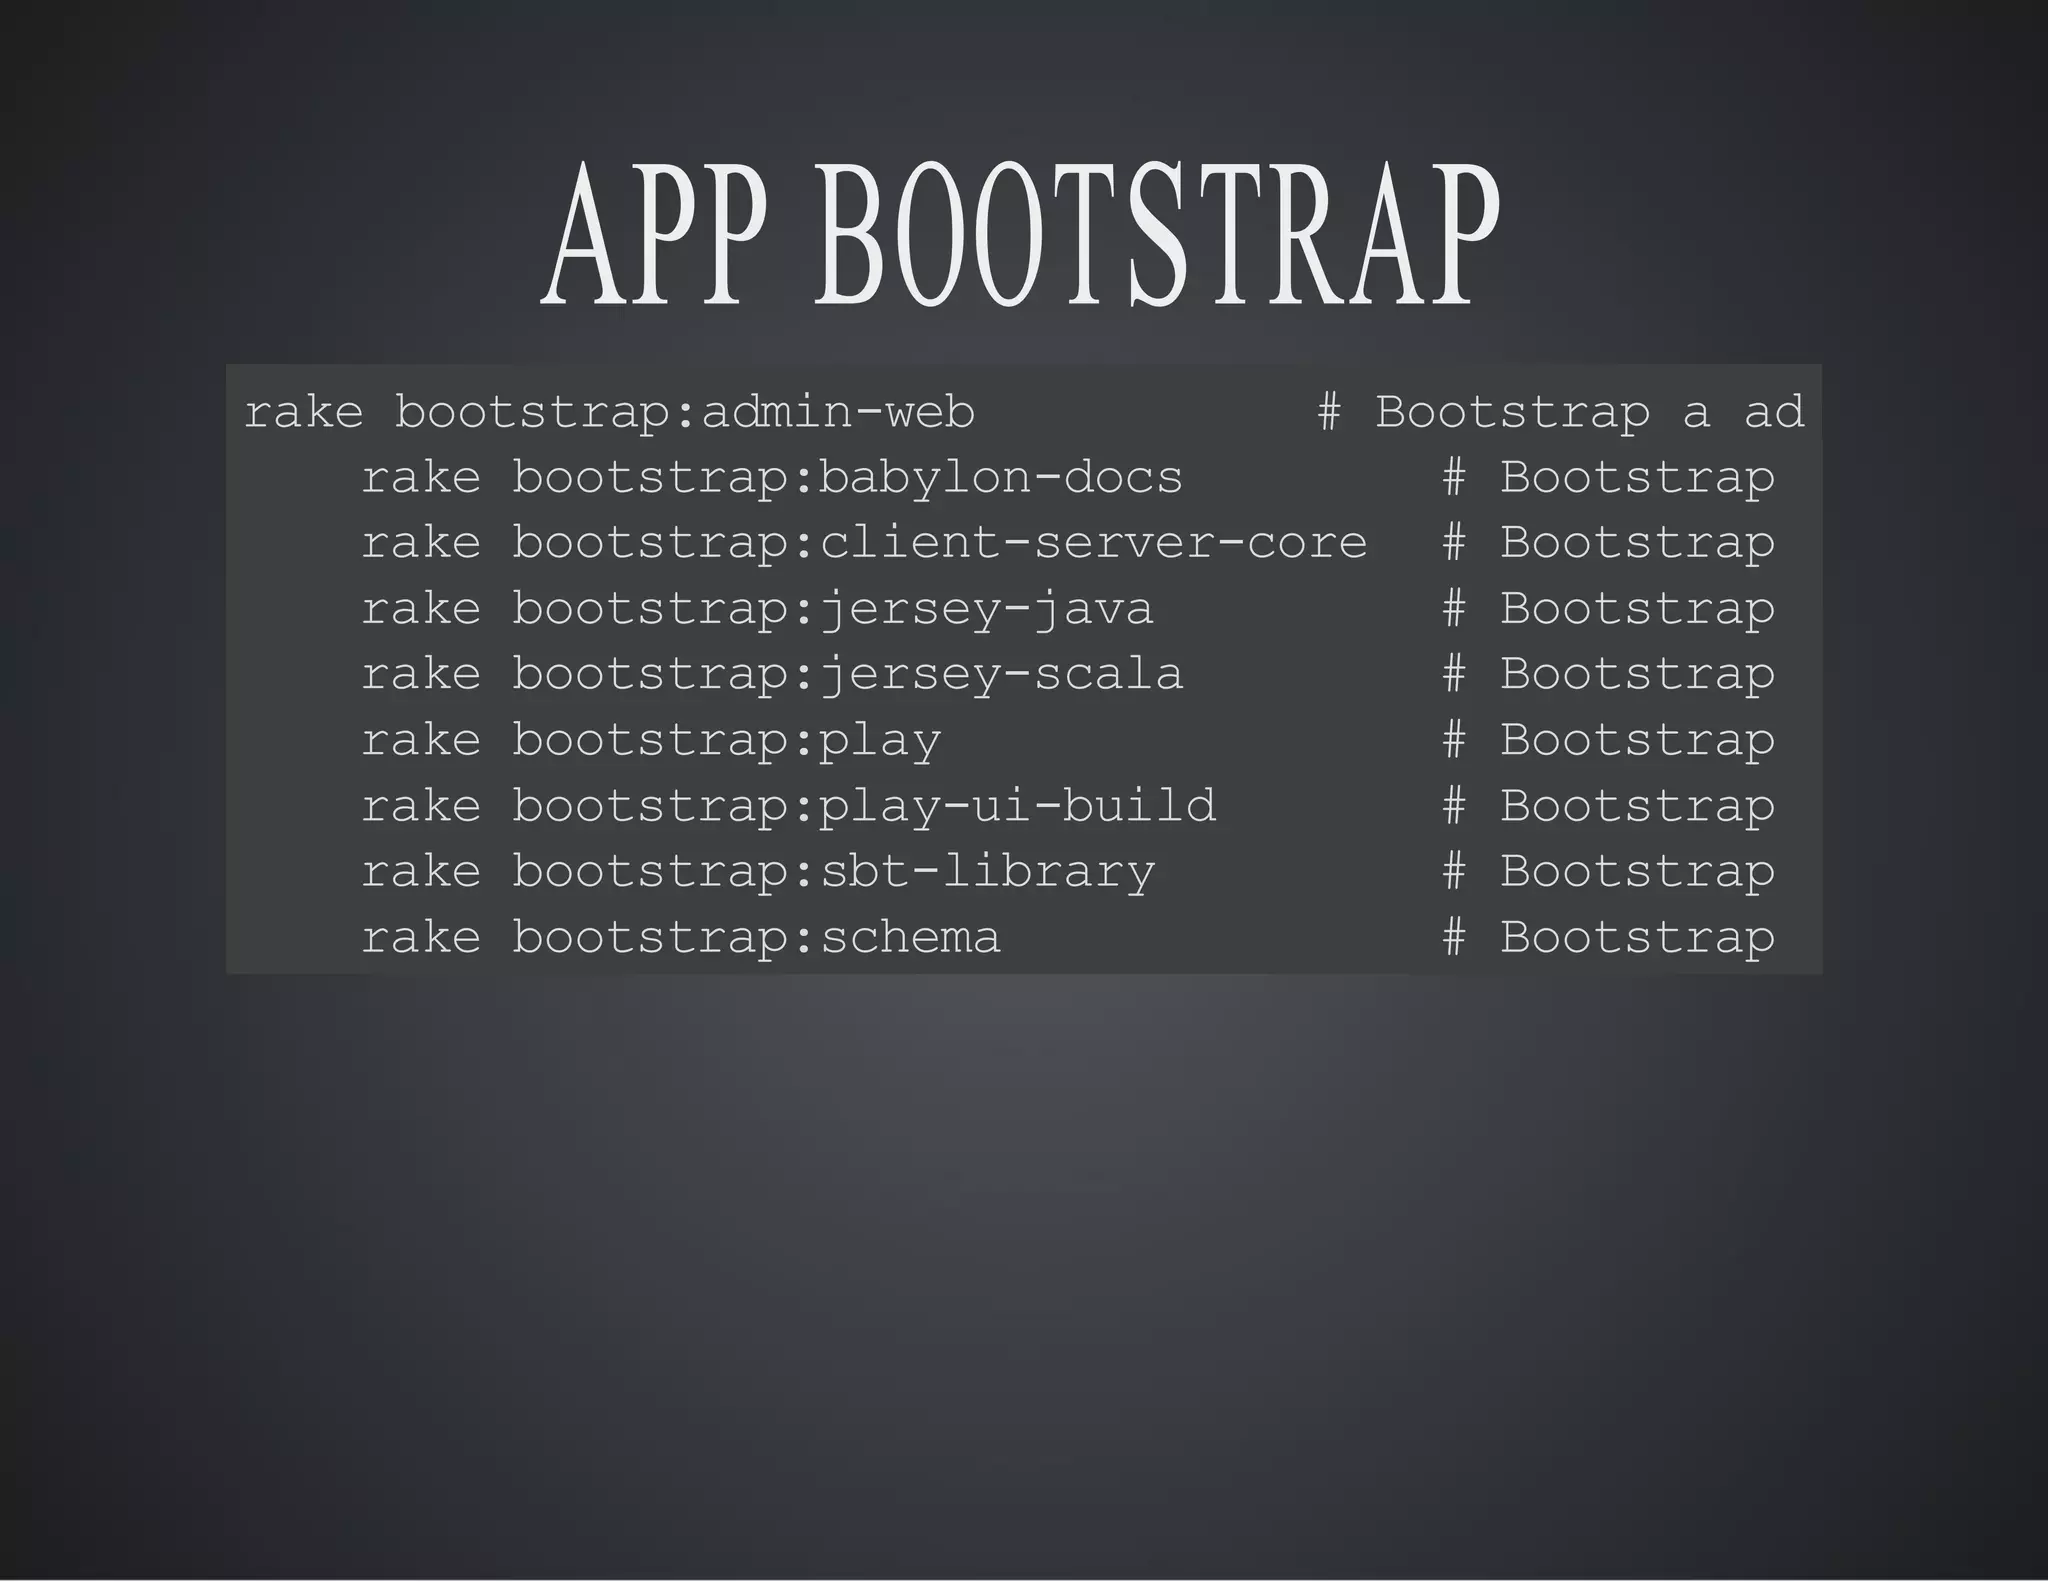Image resolution: width=2048 pixels, height=1582 pixels.
Task: Click the 'rake bootstrap:jersey-scala' command
Action: 771,674
